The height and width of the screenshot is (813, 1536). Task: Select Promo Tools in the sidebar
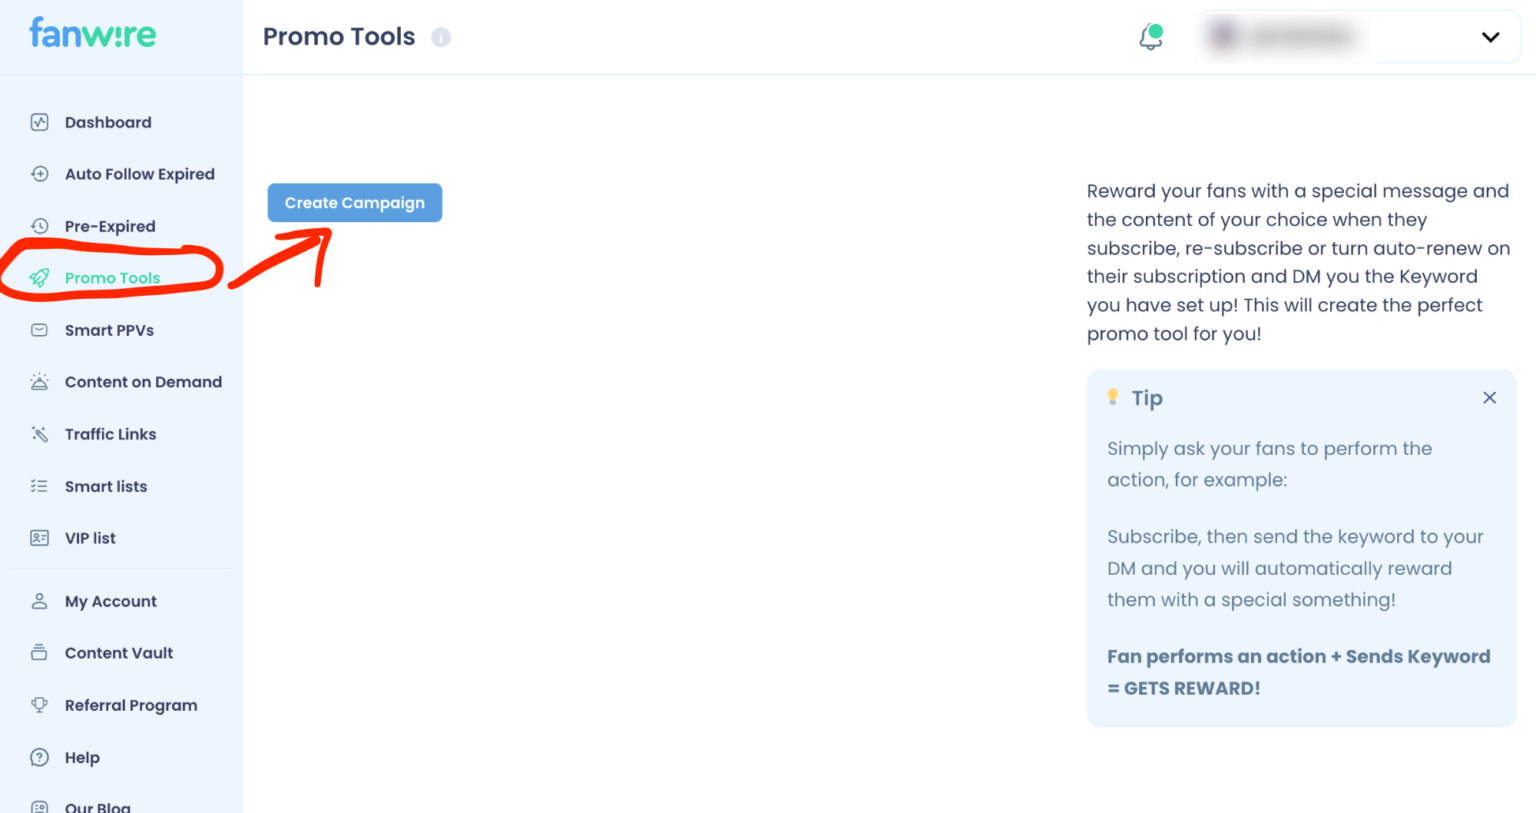pyautogui.click(x=112, y=278)
